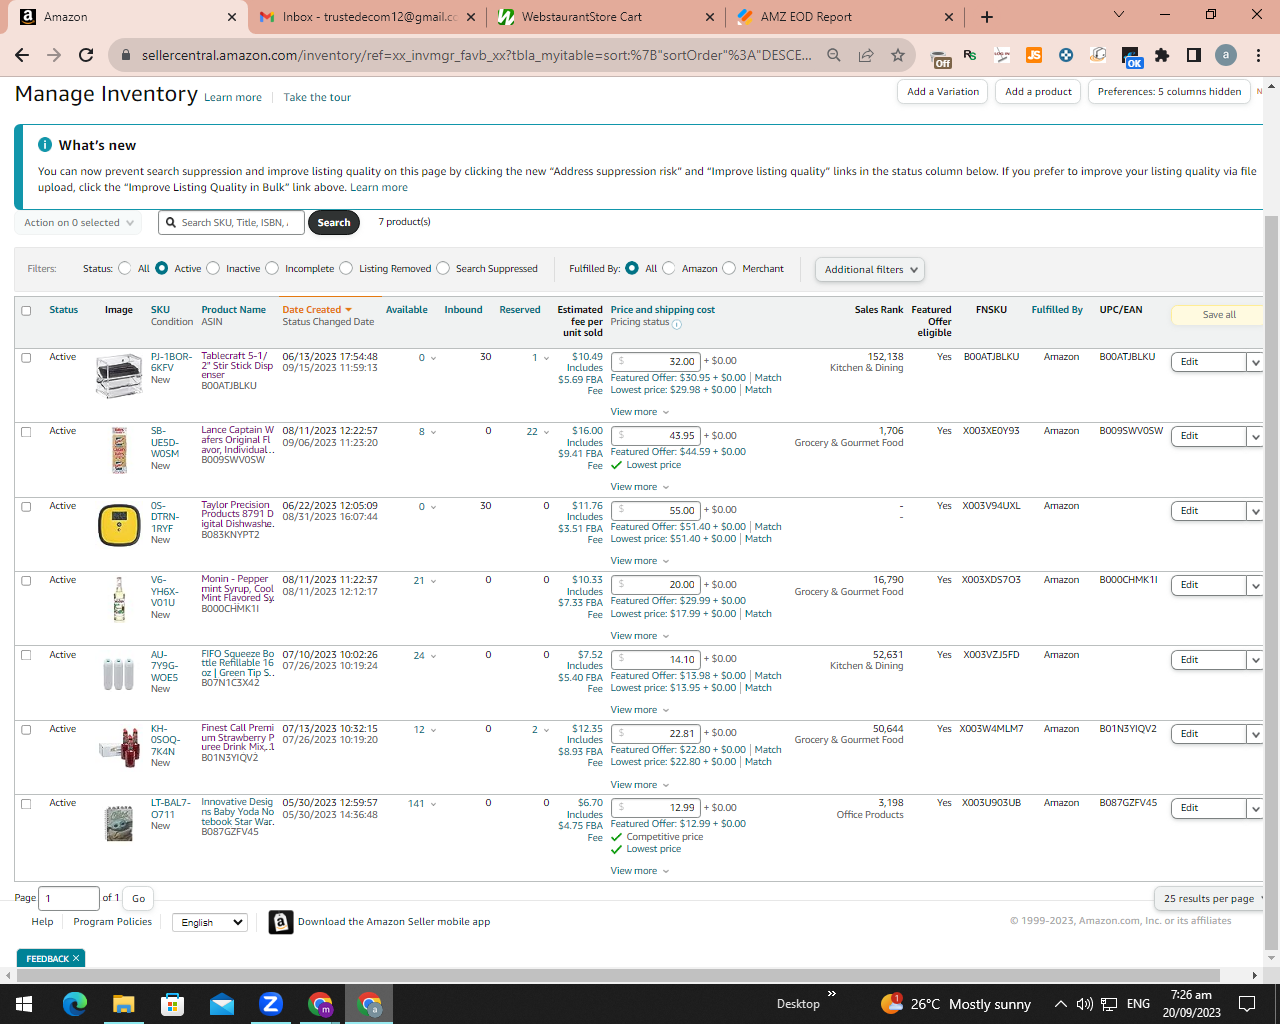Viewport: 1280px width, 1024px height.
Task: Open a new browser tab
Action: click(987, 16)
